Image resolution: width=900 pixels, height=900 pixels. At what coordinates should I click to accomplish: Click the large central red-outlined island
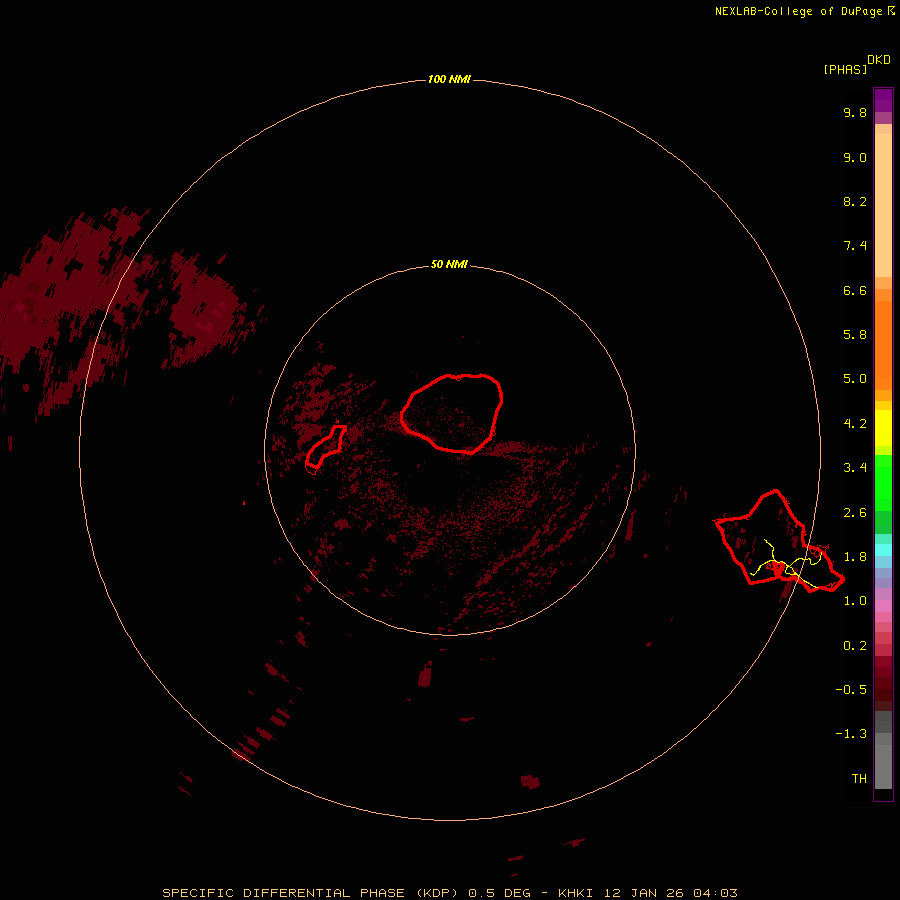[x=452, y=413]
